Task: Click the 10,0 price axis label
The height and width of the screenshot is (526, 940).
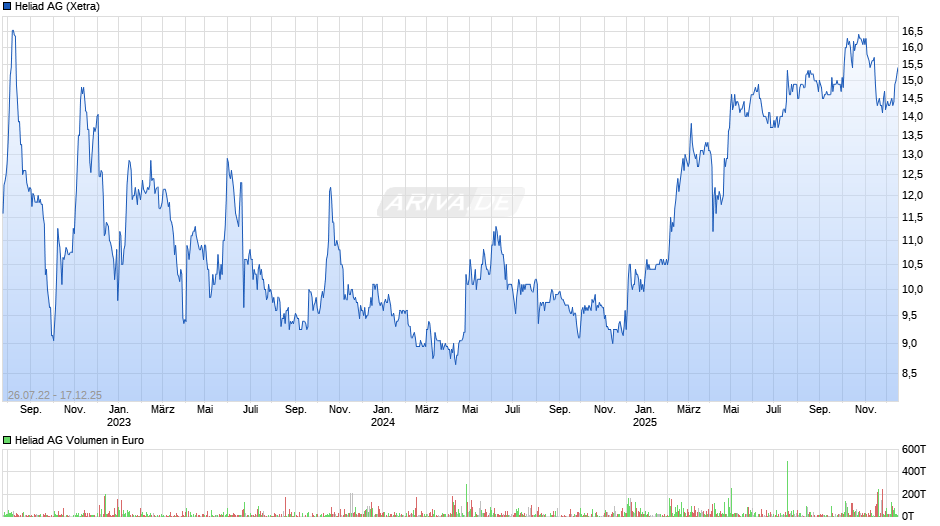Action: pos(912,290)
